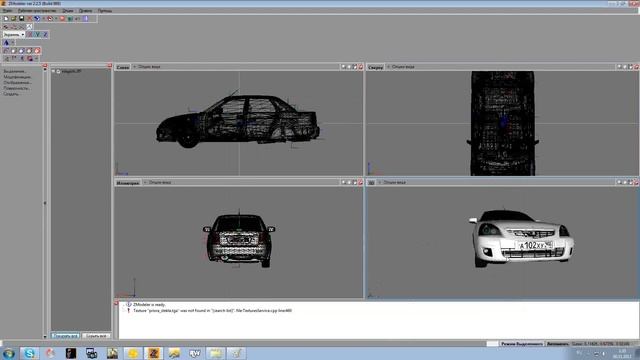Screen dimensions: 640x360
Task: Click Режим Выделенного in status bar
Action: click(522, 344)
